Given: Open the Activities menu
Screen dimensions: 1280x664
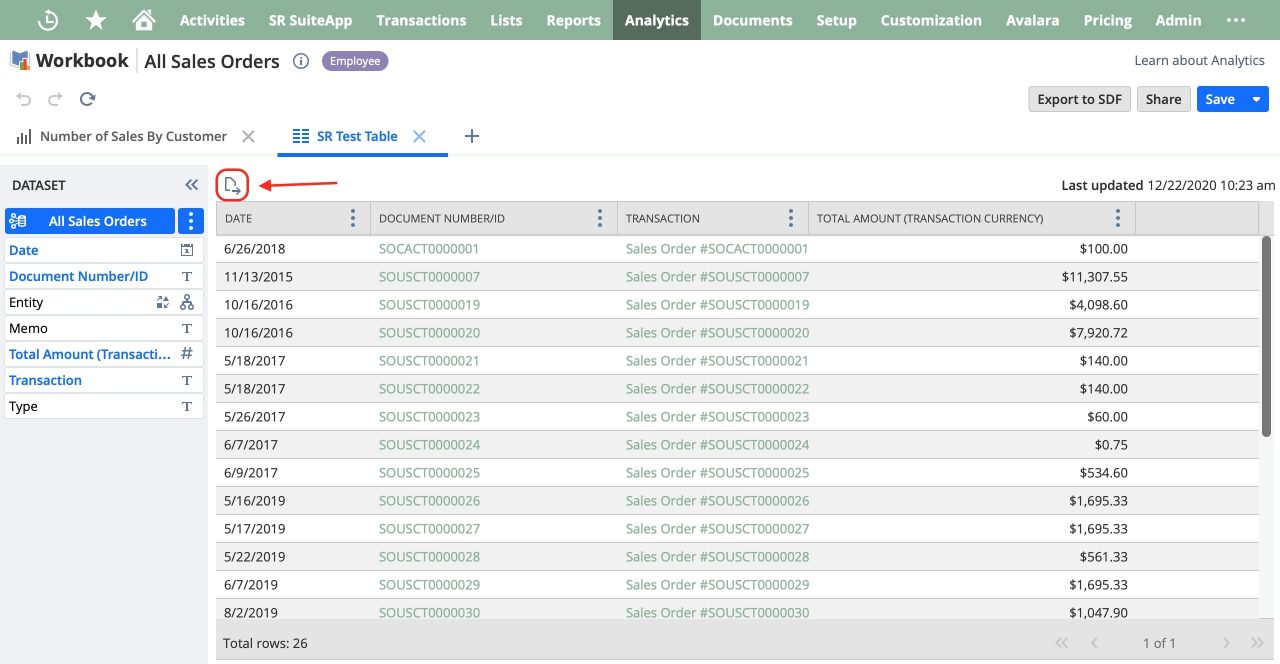Looking at the screenshot, I should pyautogui.click(x=212, y=20).
